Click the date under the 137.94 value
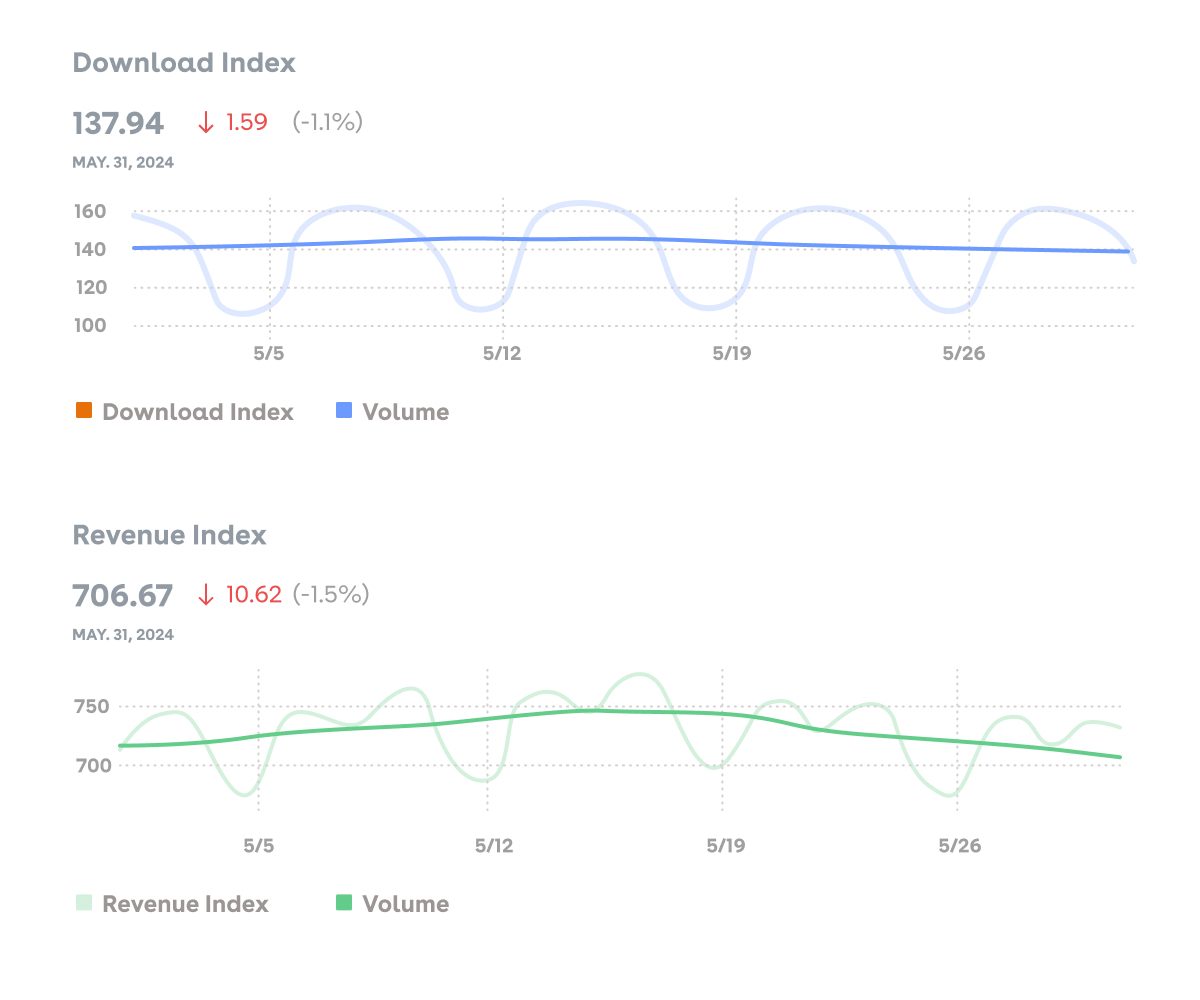 123,162
